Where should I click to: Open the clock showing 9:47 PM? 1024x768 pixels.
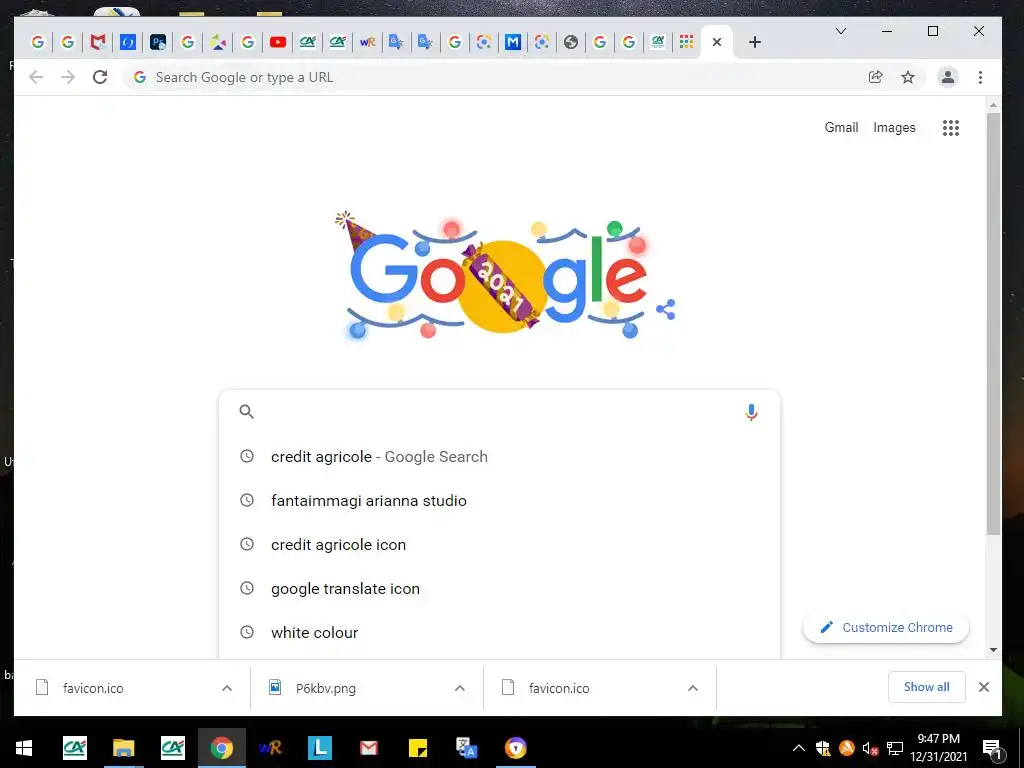coord(938,748)
